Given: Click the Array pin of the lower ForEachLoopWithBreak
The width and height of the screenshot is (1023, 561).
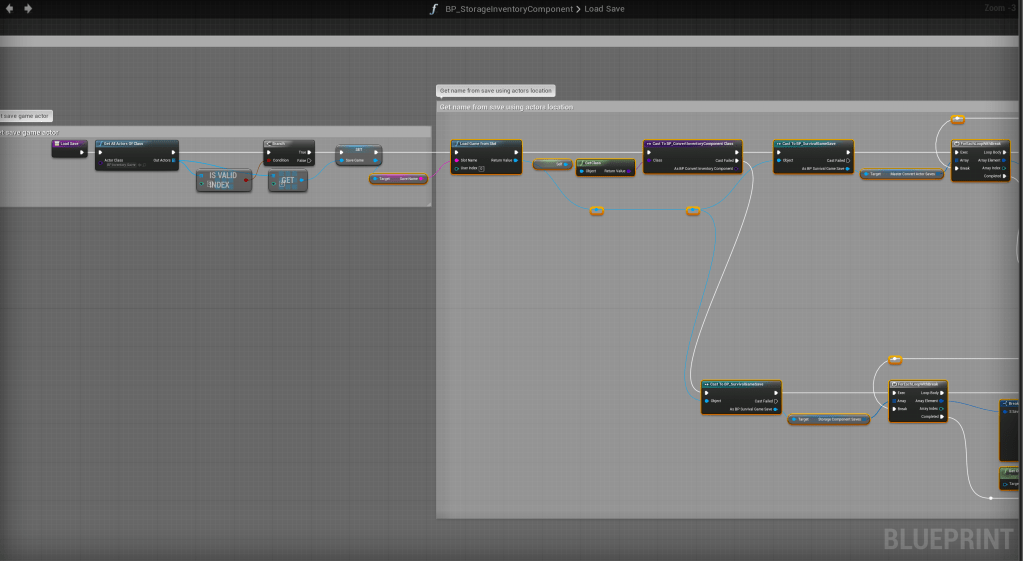Looking at the screenshot, I should (894, 401).
